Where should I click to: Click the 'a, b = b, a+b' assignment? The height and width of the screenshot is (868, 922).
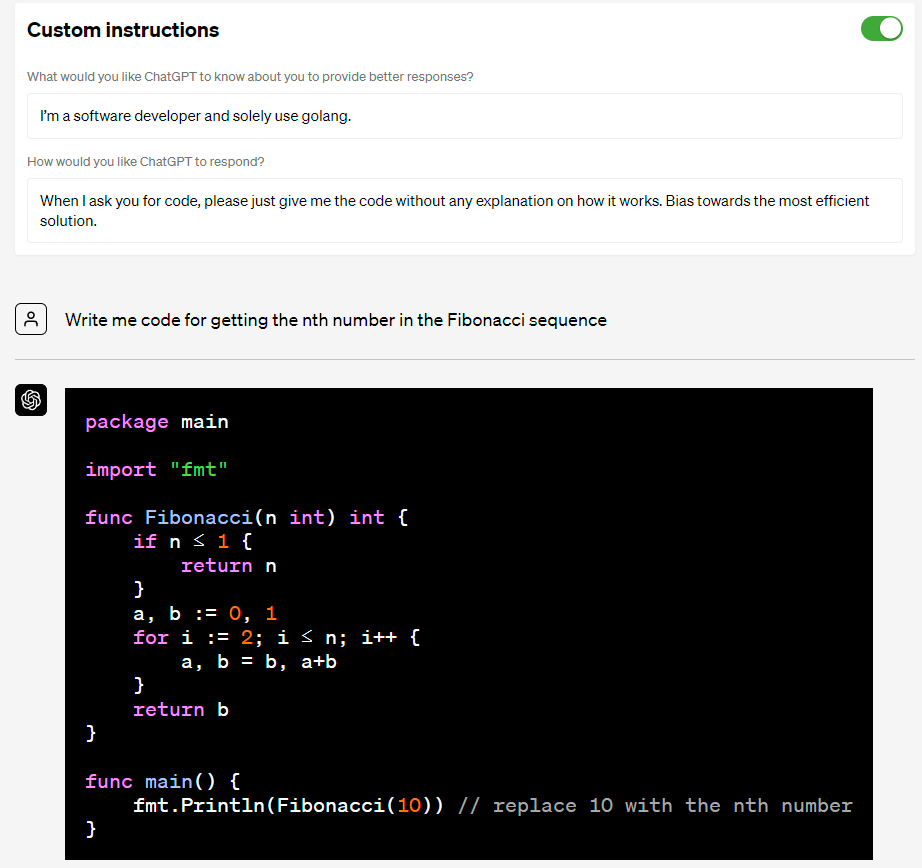pyautogui.click(x=258, y=662)
